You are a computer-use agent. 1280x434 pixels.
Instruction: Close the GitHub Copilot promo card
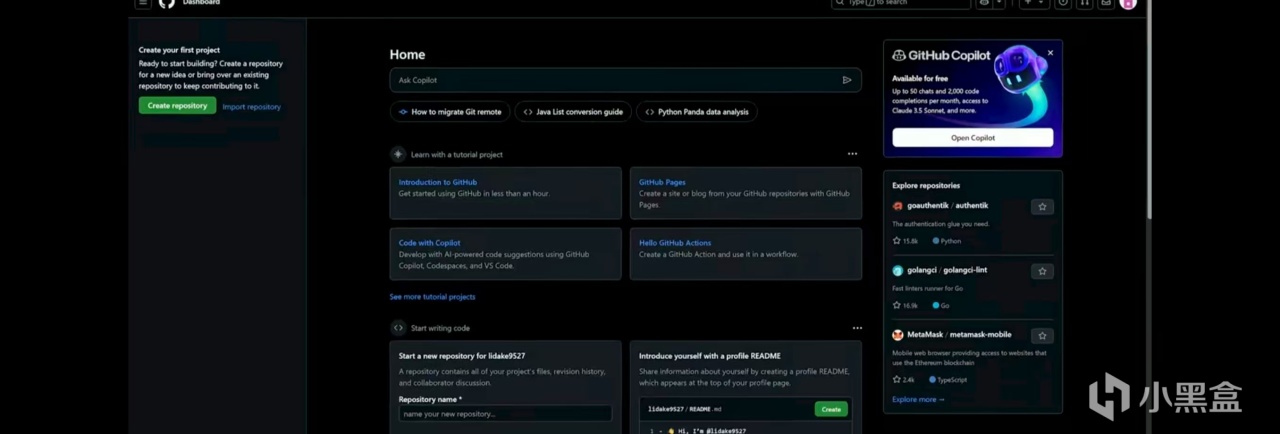tap(1050, 53)
